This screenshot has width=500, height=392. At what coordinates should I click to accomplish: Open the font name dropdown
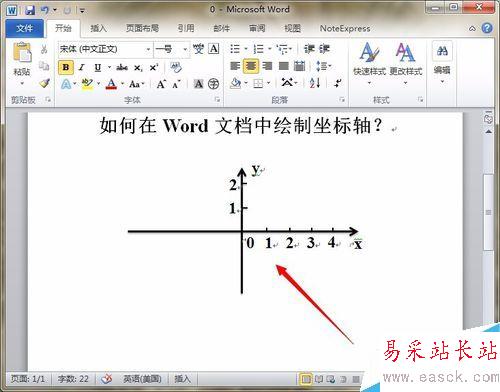point(148,49)
